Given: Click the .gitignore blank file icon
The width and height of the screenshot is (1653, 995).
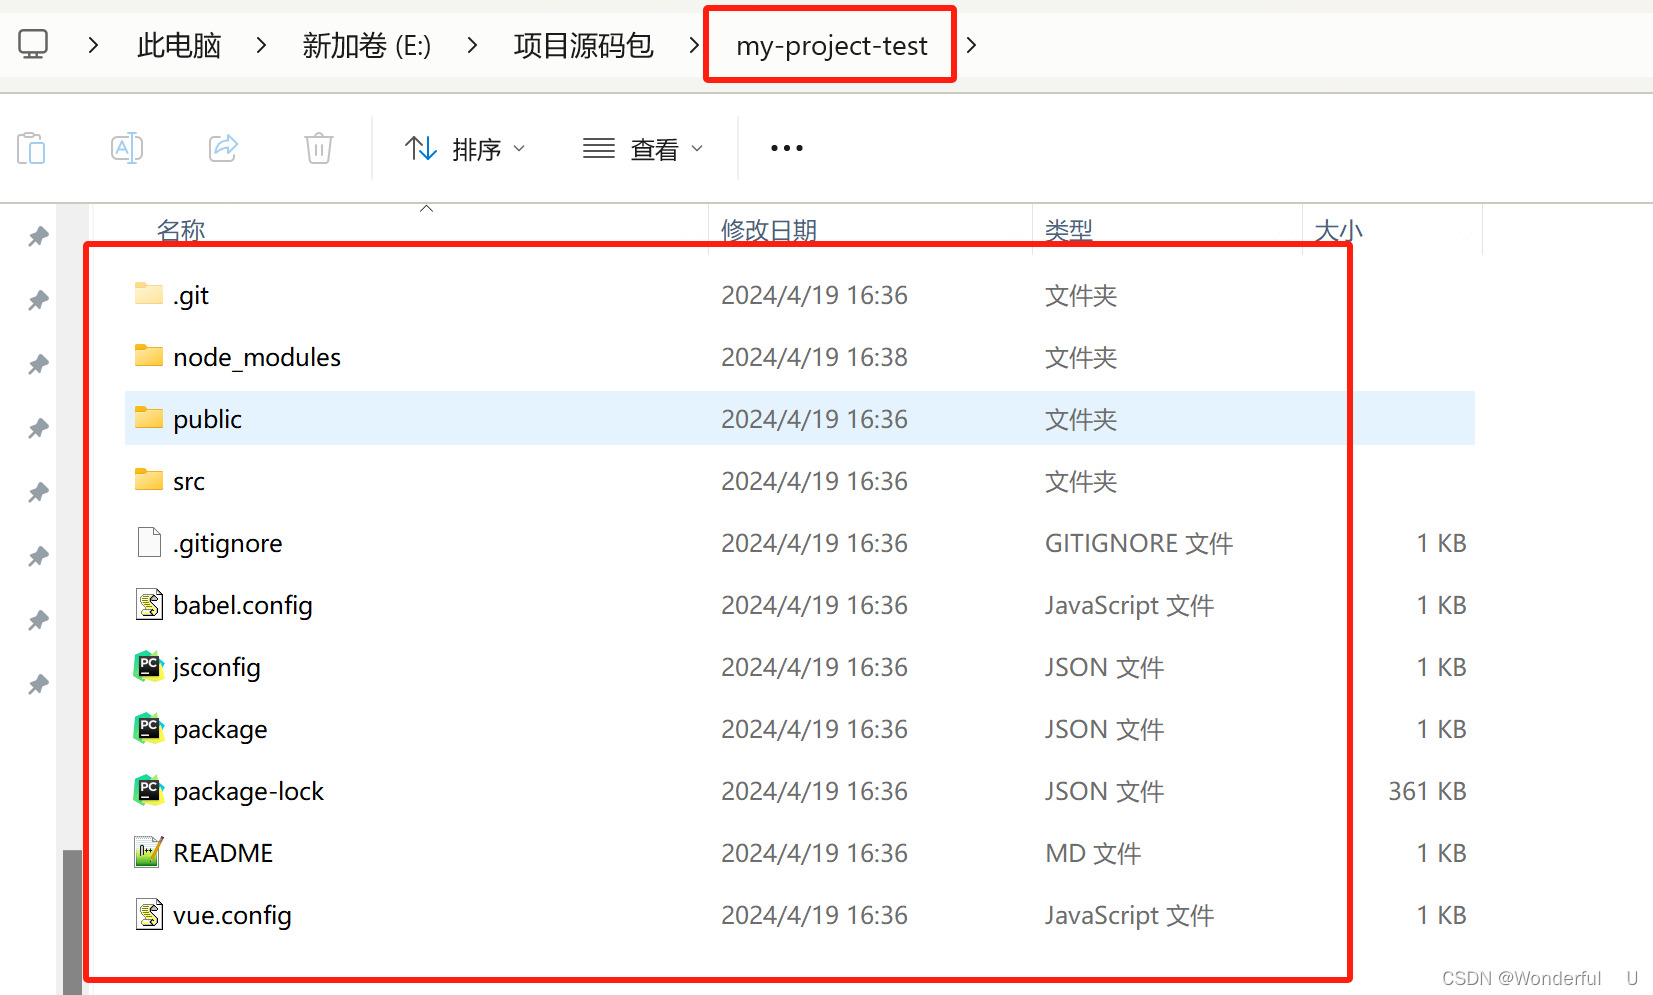Looking at the screenshot, I should pos(149,542).
